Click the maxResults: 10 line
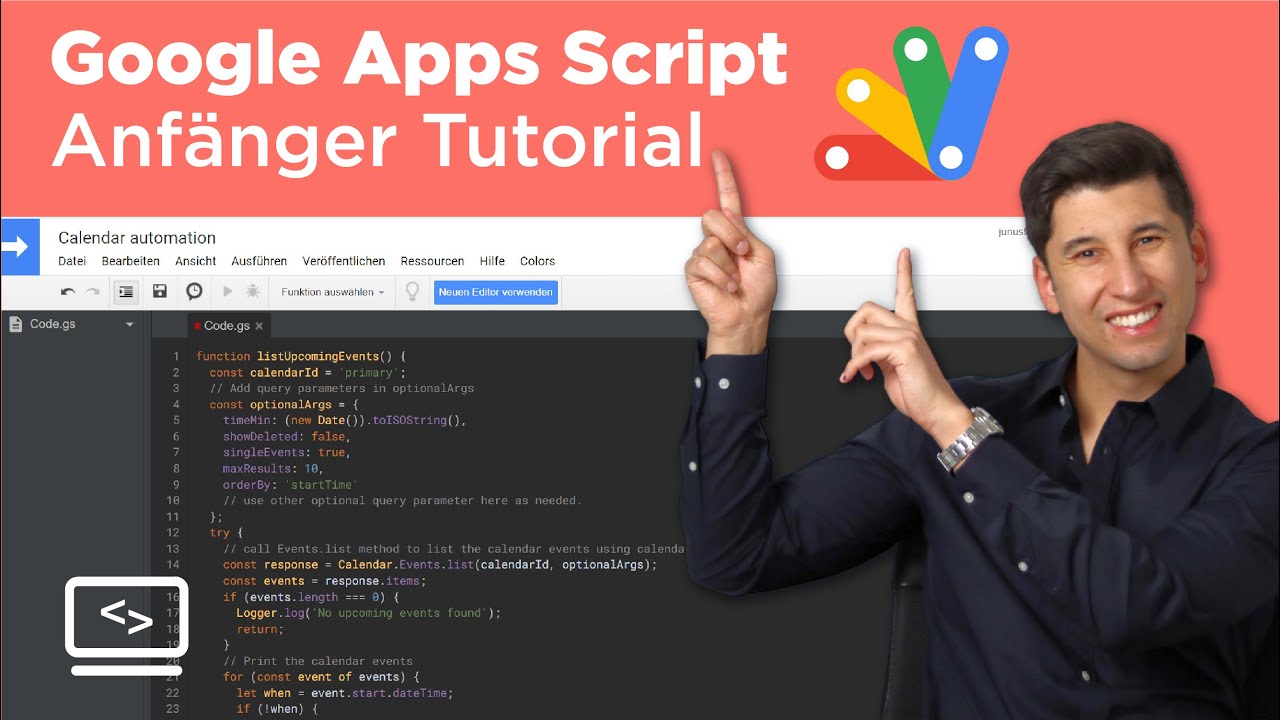This screenshot has height=720, width=1280. click(273, 468)
